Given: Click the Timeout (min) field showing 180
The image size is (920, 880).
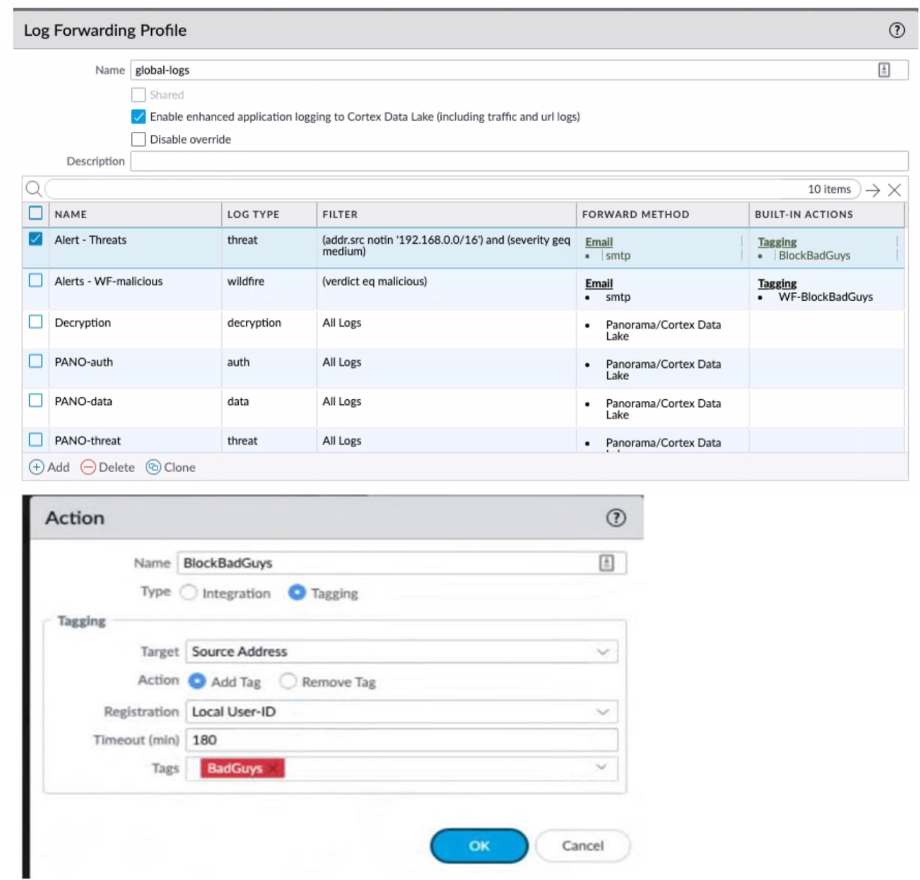Looking at the screenshot, I should coord(400,740).
